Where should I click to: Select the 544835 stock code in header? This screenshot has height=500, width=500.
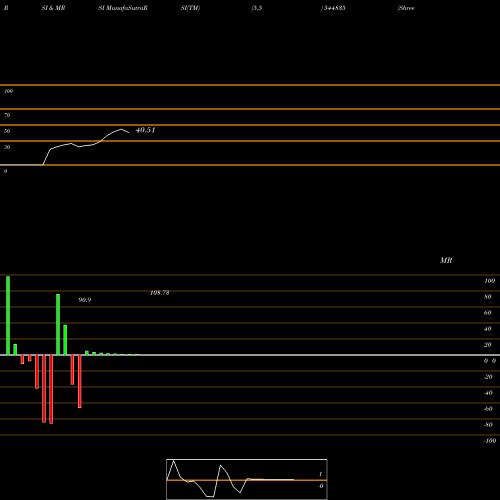click(x=334, y=8)
